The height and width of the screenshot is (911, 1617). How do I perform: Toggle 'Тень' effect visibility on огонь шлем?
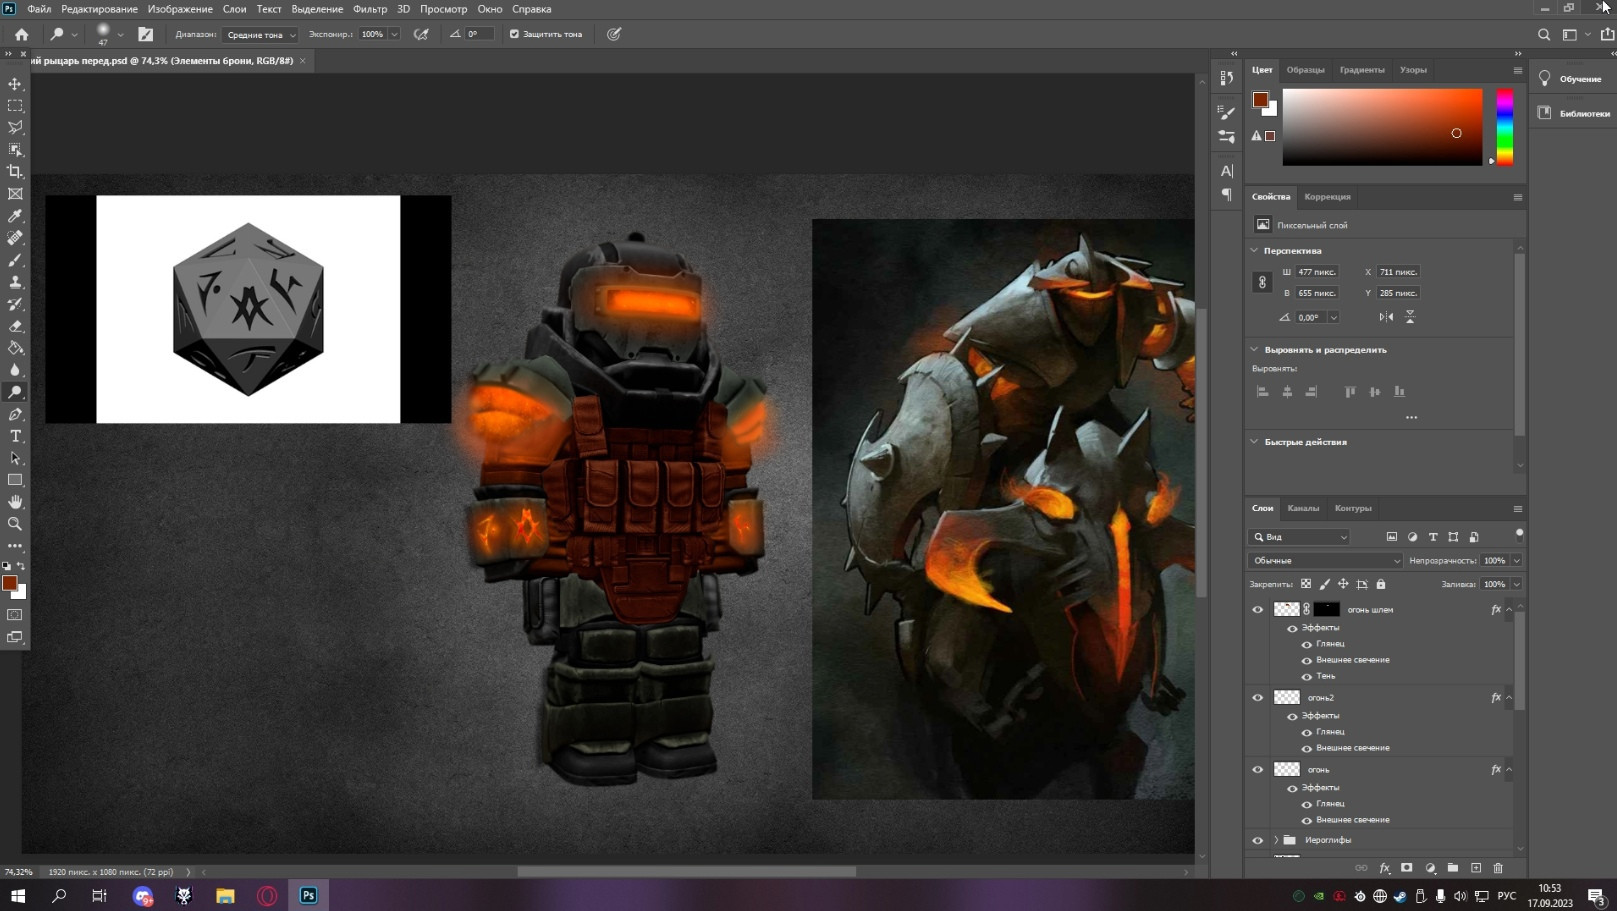click(x=1307, y=676)
